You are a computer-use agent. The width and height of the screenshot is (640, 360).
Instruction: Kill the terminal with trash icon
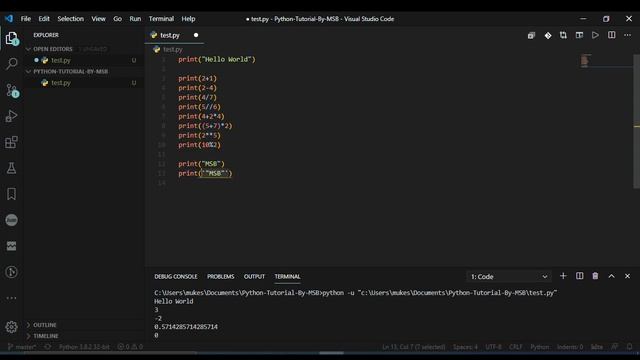[x=596, y=276]
